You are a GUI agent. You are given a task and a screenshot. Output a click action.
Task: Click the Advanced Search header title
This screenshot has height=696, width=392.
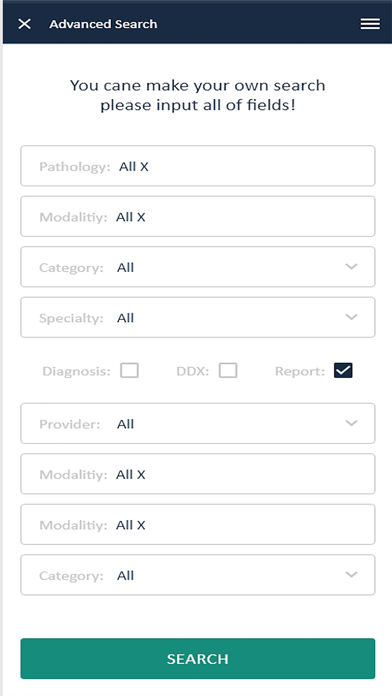[103, 24]
